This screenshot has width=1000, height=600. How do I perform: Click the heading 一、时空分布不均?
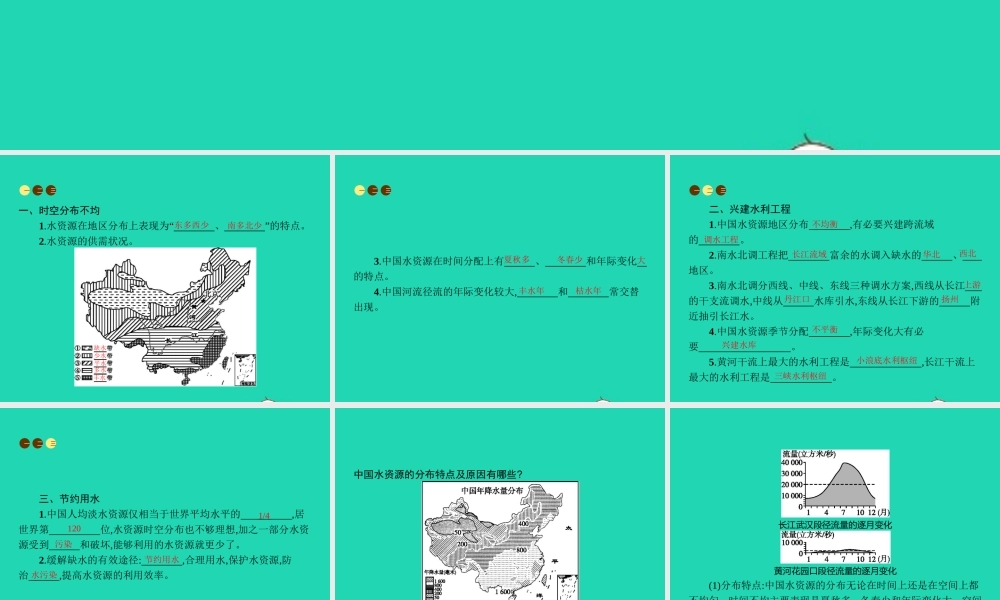59,210
